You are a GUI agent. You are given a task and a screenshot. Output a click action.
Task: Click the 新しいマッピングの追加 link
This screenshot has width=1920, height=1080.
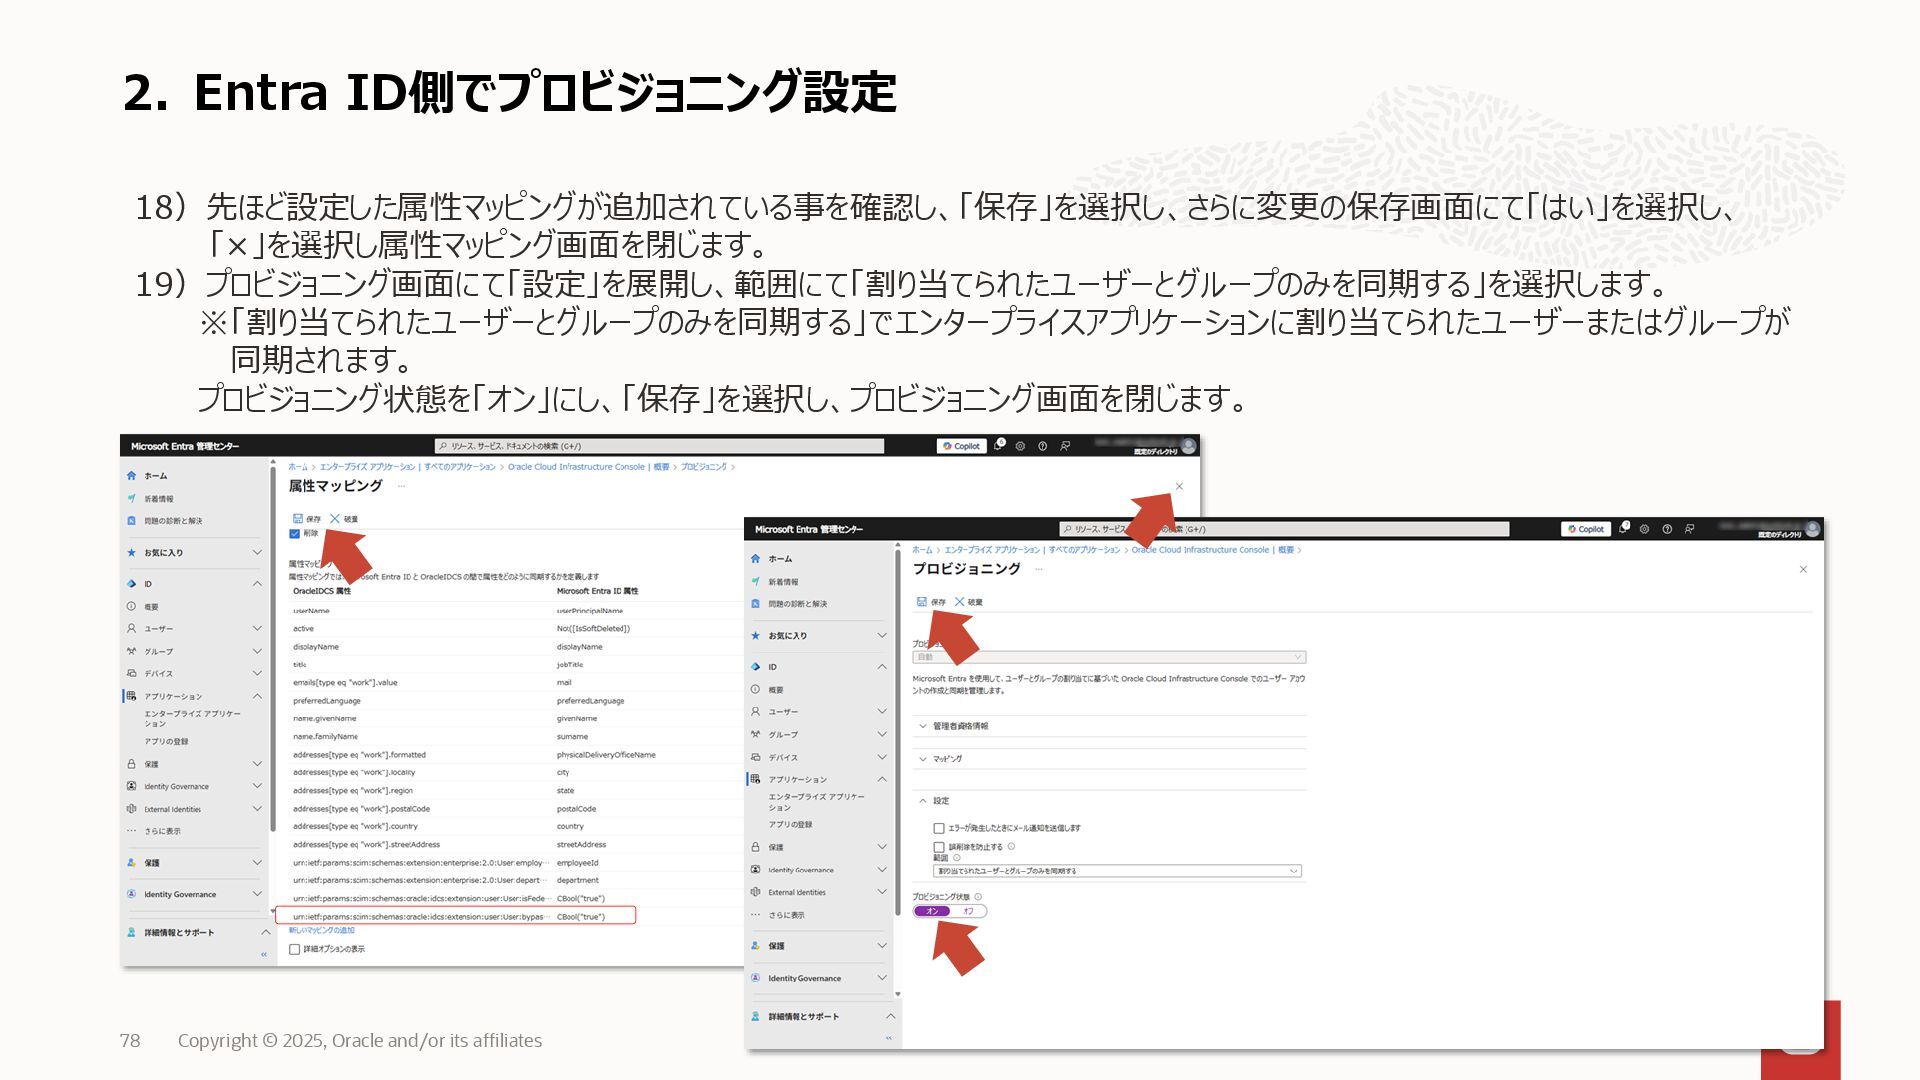coord(322,930)
